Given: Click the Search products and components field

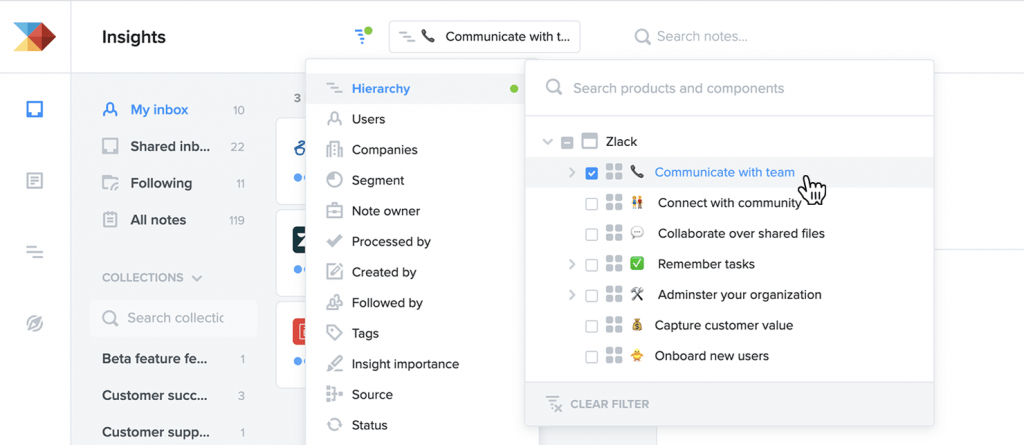Looking at the screenshot, I should pyautogui.click(x=729, y=88).
